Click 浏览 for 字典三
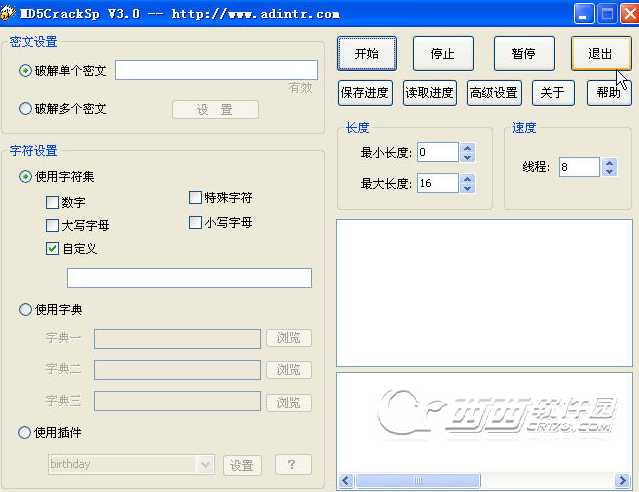Viewport: 639px width, 492px height. tap(289, 403)
